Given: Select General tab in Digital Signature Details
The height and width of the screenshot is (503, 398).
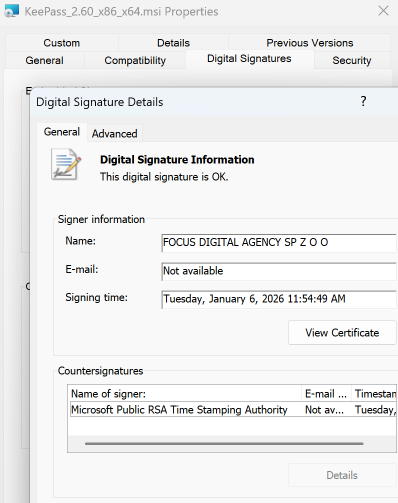Looking at the screenshot, I should 62,132.
